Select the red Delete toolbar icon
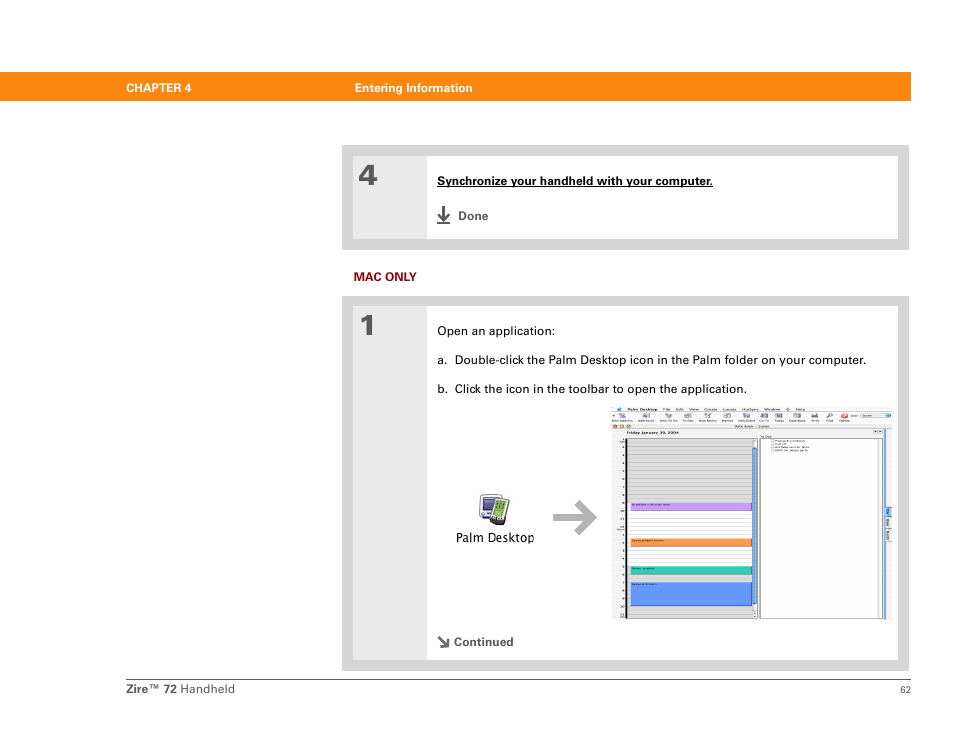 (x=844, y=416)
